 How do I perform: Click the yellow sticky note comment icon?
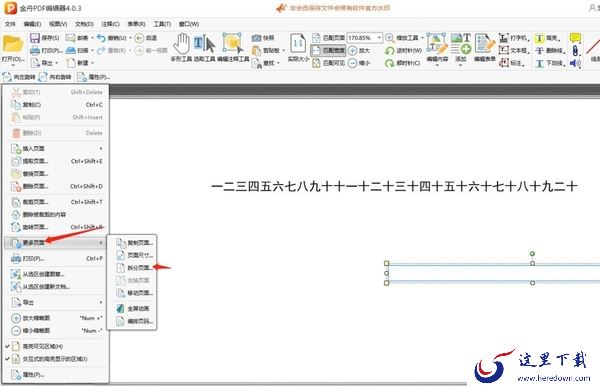point(575,38)
